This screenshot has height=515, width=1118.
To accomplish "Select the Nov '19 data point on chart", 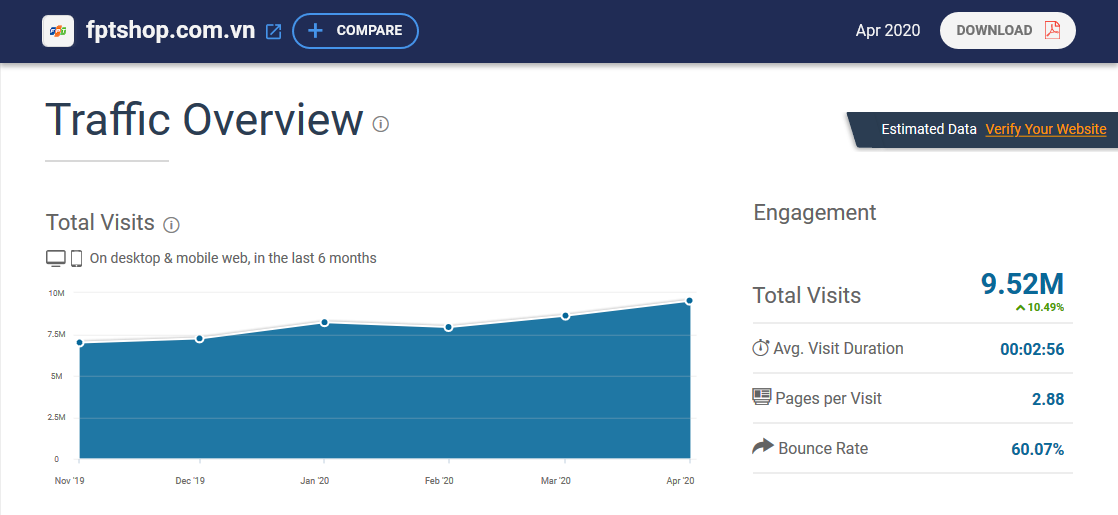I will tap(80, 343).
